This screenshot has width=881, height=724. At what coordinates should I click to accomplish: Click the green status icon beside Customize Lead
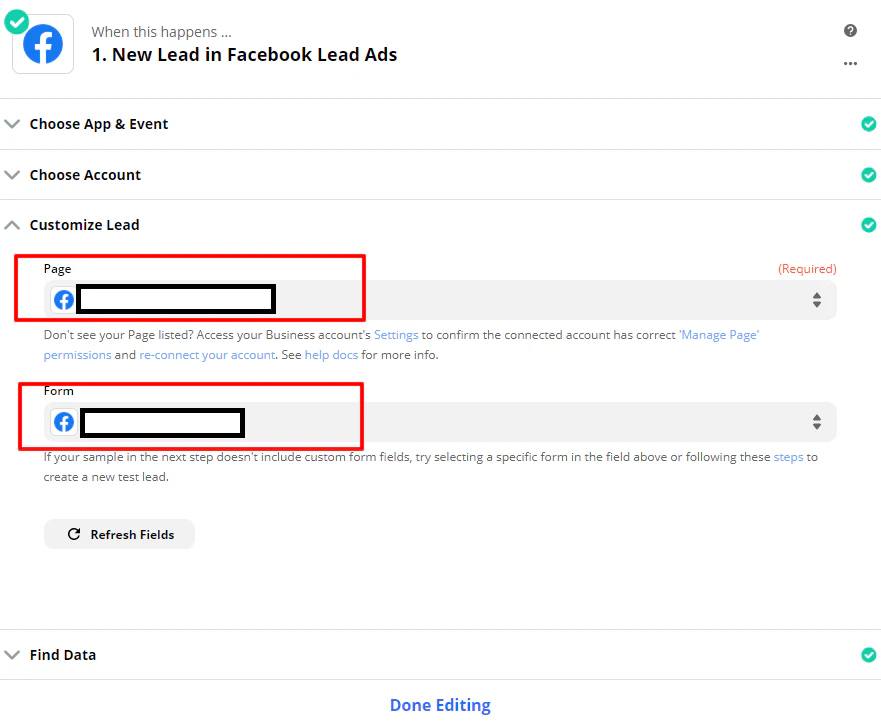[868, 225]
